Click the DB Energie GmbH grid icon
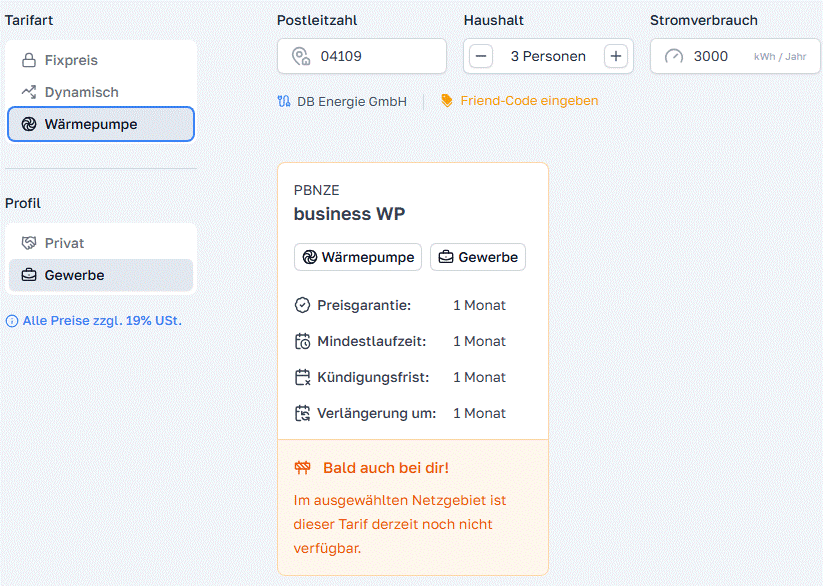This screenshot has width=823, height=586. coord(284,101)
